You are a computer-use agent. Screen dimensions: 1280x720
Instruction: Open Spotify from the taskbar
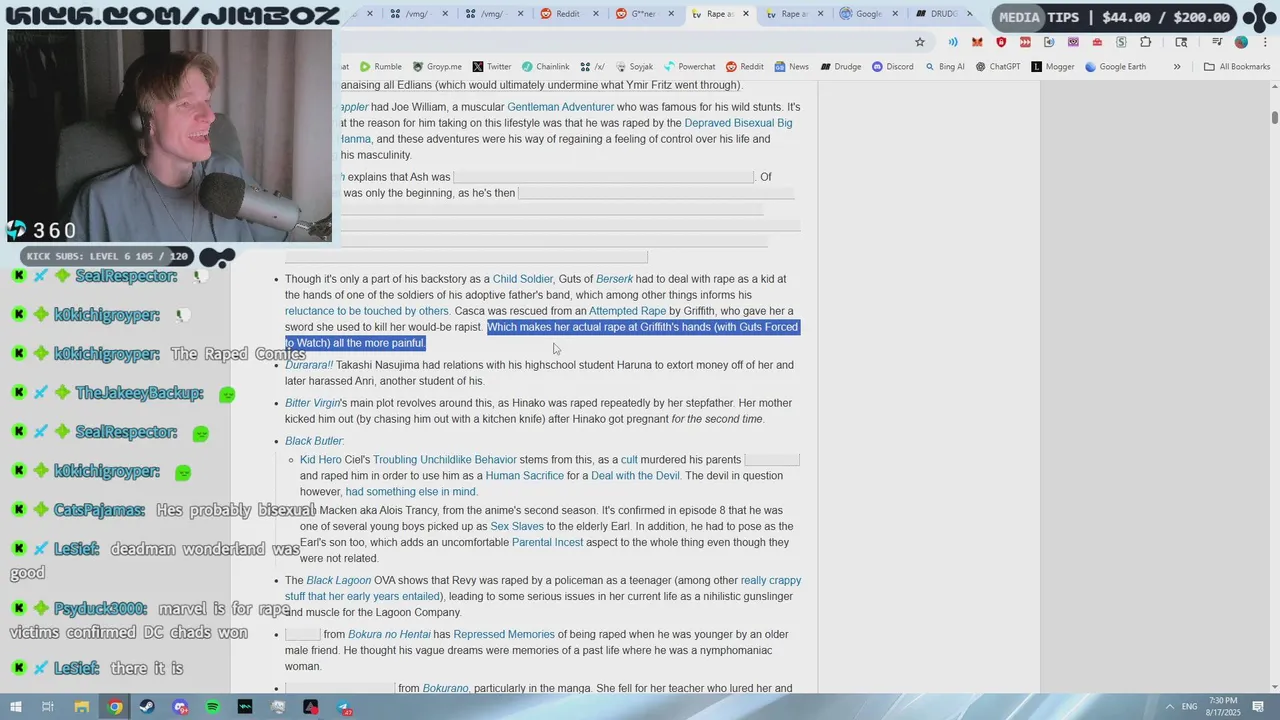[x=212, y=707]
